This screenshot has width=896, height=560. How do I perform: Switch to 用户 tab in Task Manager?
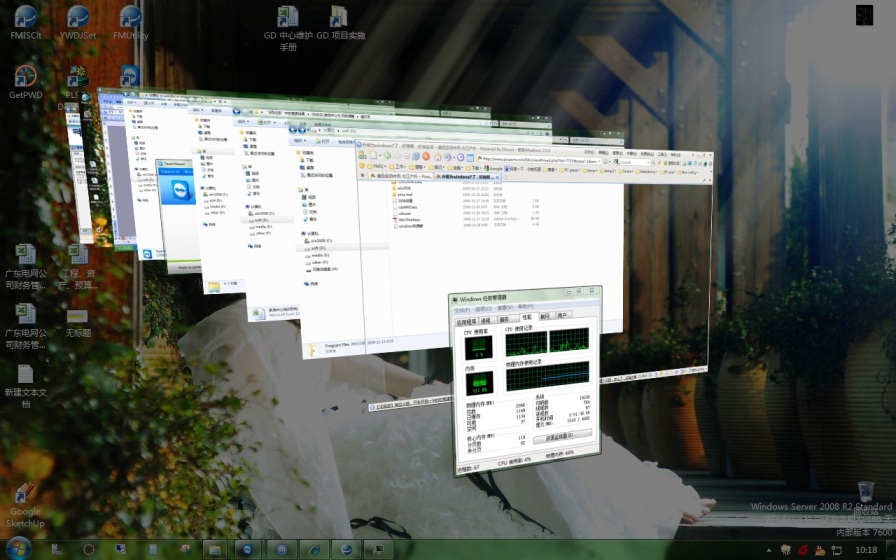click(564, 315)
